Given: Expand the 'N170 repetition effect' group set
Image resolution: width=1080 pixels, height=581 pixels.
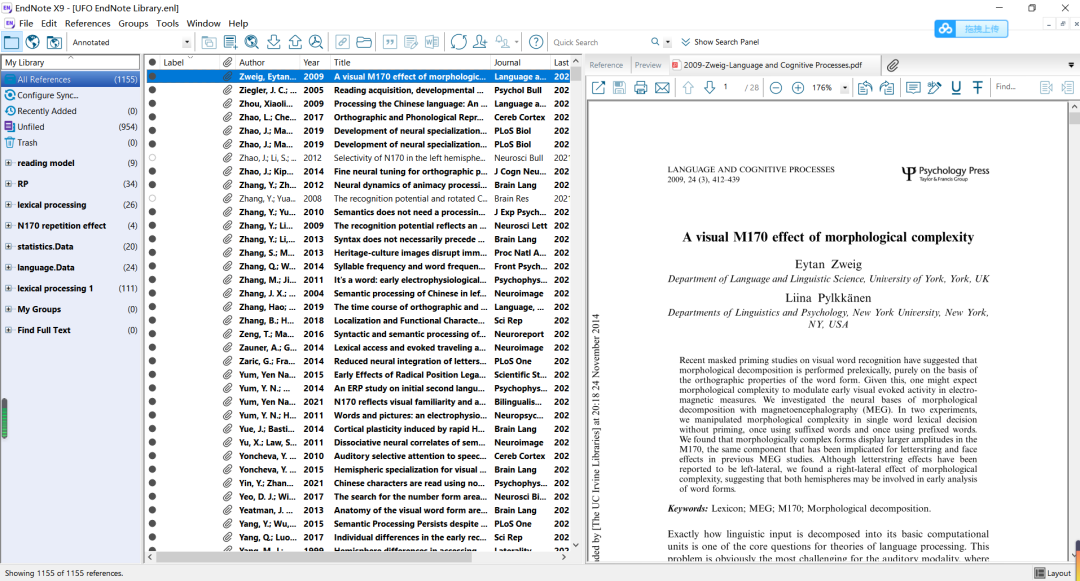Looking at the screenshot, I should tap(9, 226).
